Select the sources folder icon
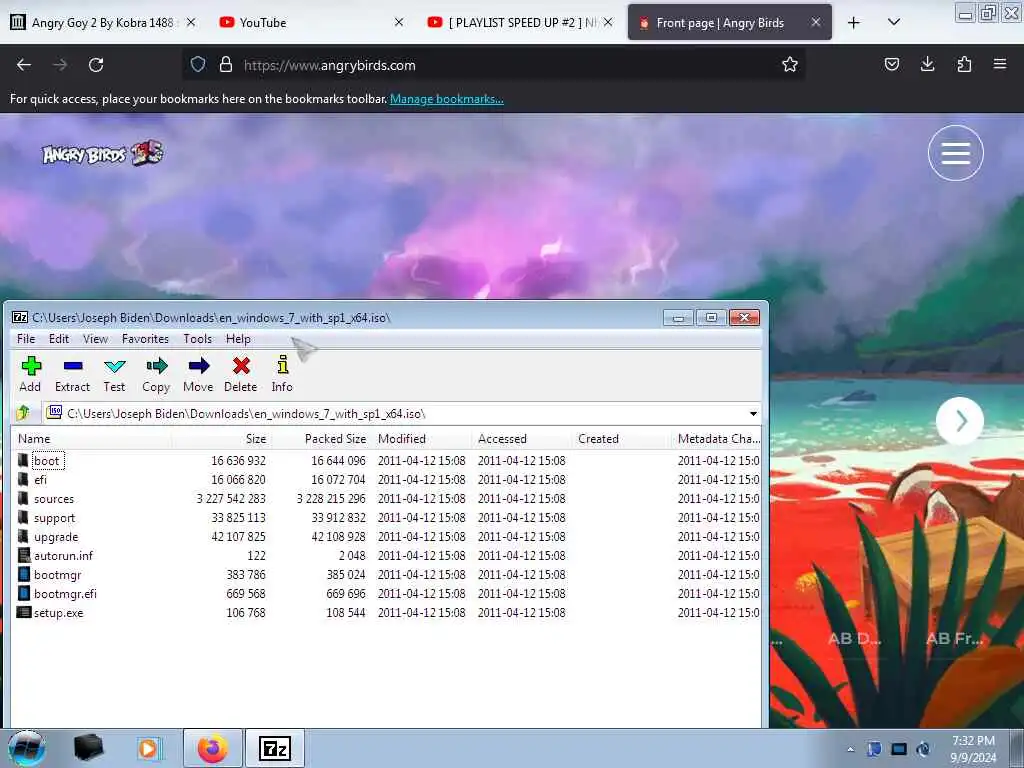 [x=23, y=498]
